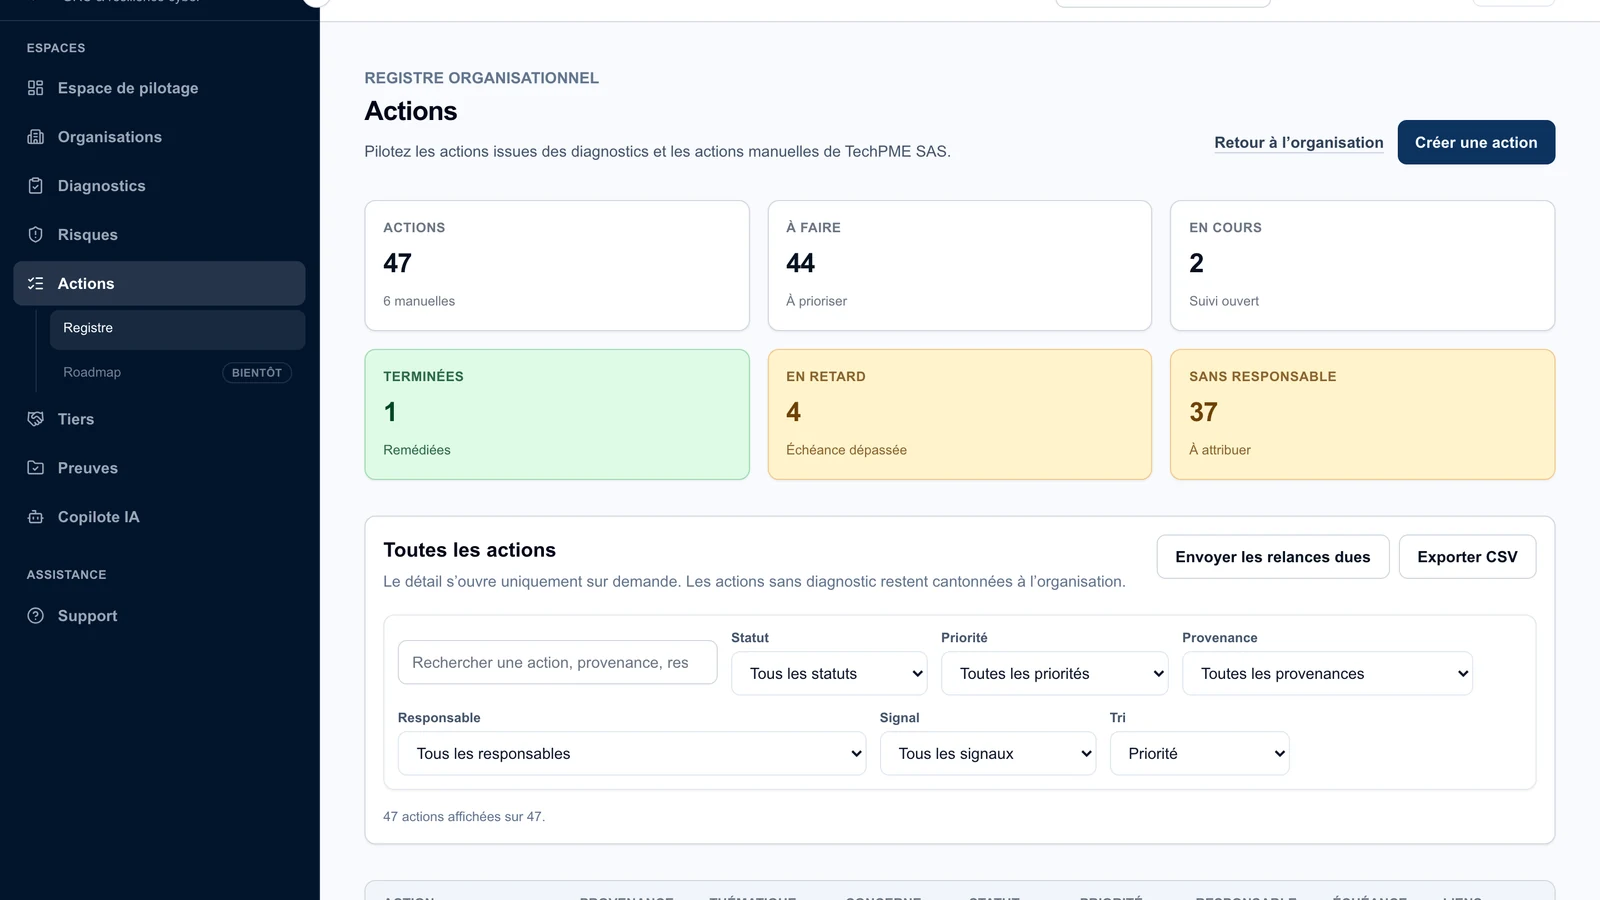Viewport: 1600px width, 900px height.
Task: Click the ASSISTANCE section label
Action: point(66,575)
